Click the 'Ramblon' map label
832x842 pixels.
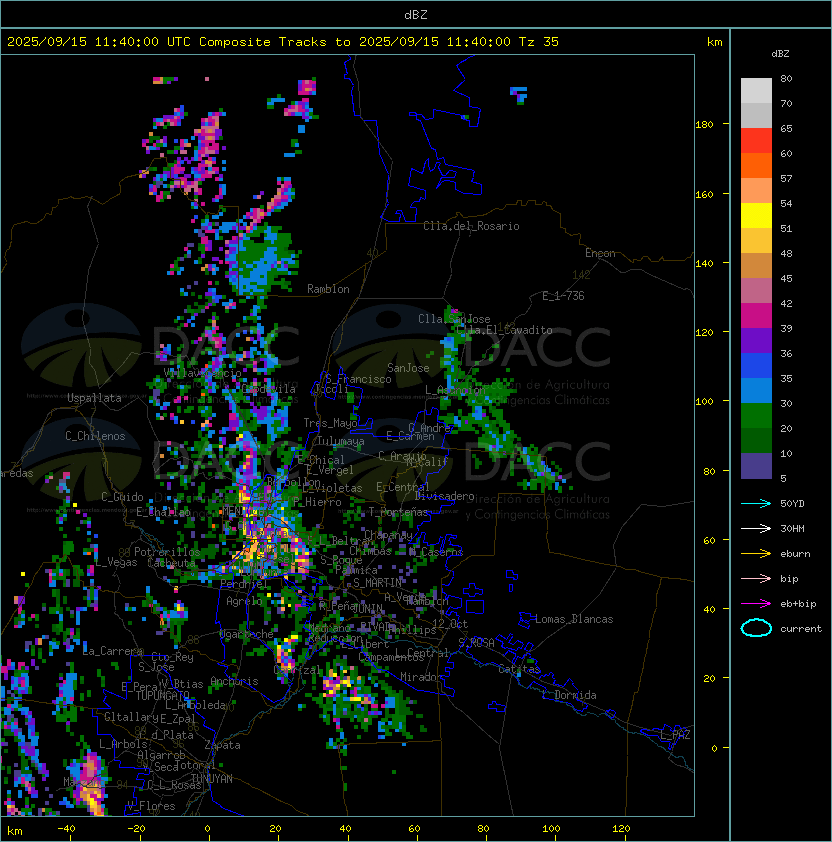point(328,289)
